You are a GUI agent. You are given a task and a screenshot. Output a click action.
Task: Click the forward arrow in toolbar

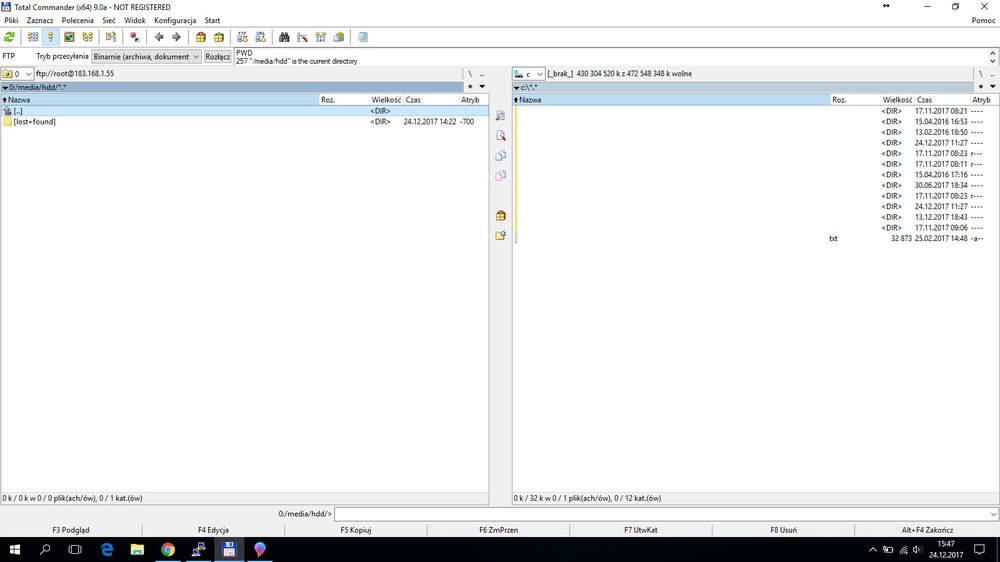point(176,37)
